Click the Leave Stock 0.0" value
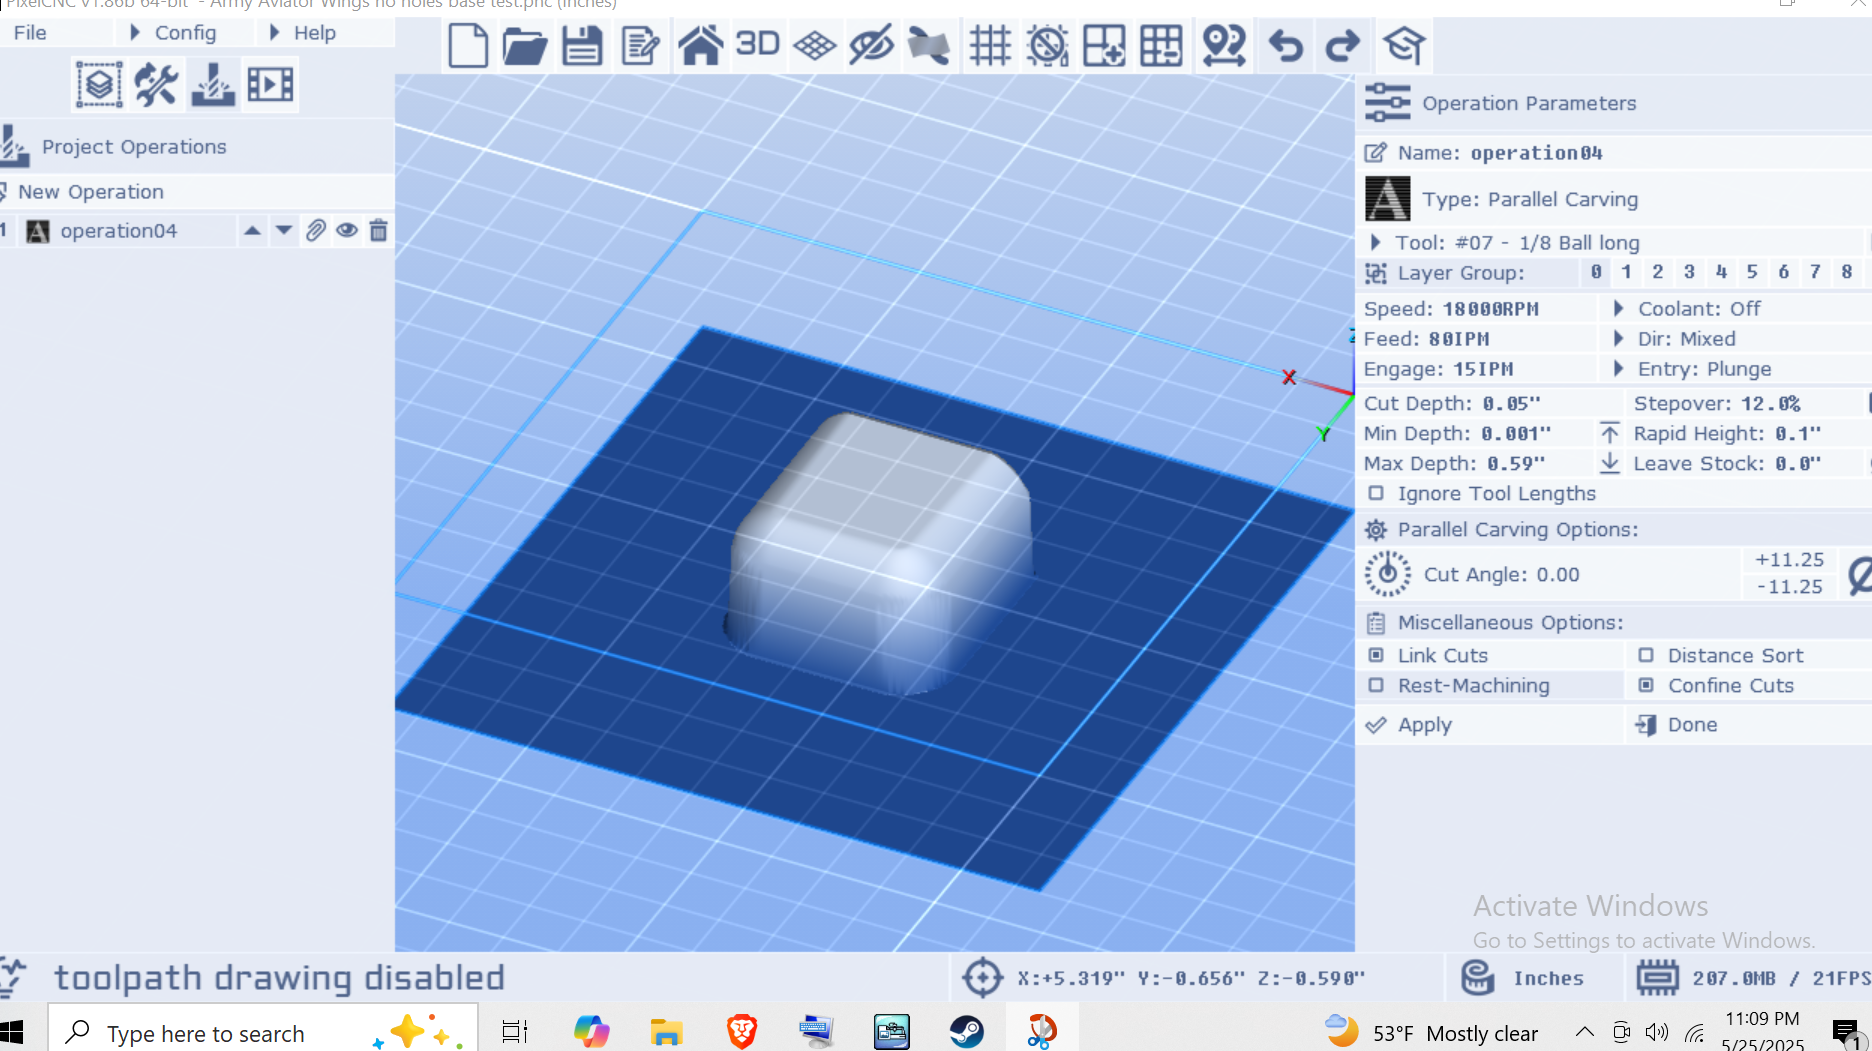 pos(1798,464)
